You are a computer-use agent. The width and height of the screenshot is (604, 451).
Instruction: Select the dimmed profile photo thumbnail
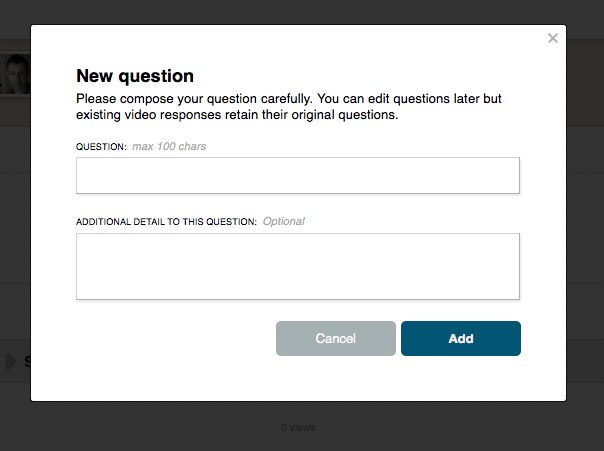pyautogui.click(x=15, y=74)
